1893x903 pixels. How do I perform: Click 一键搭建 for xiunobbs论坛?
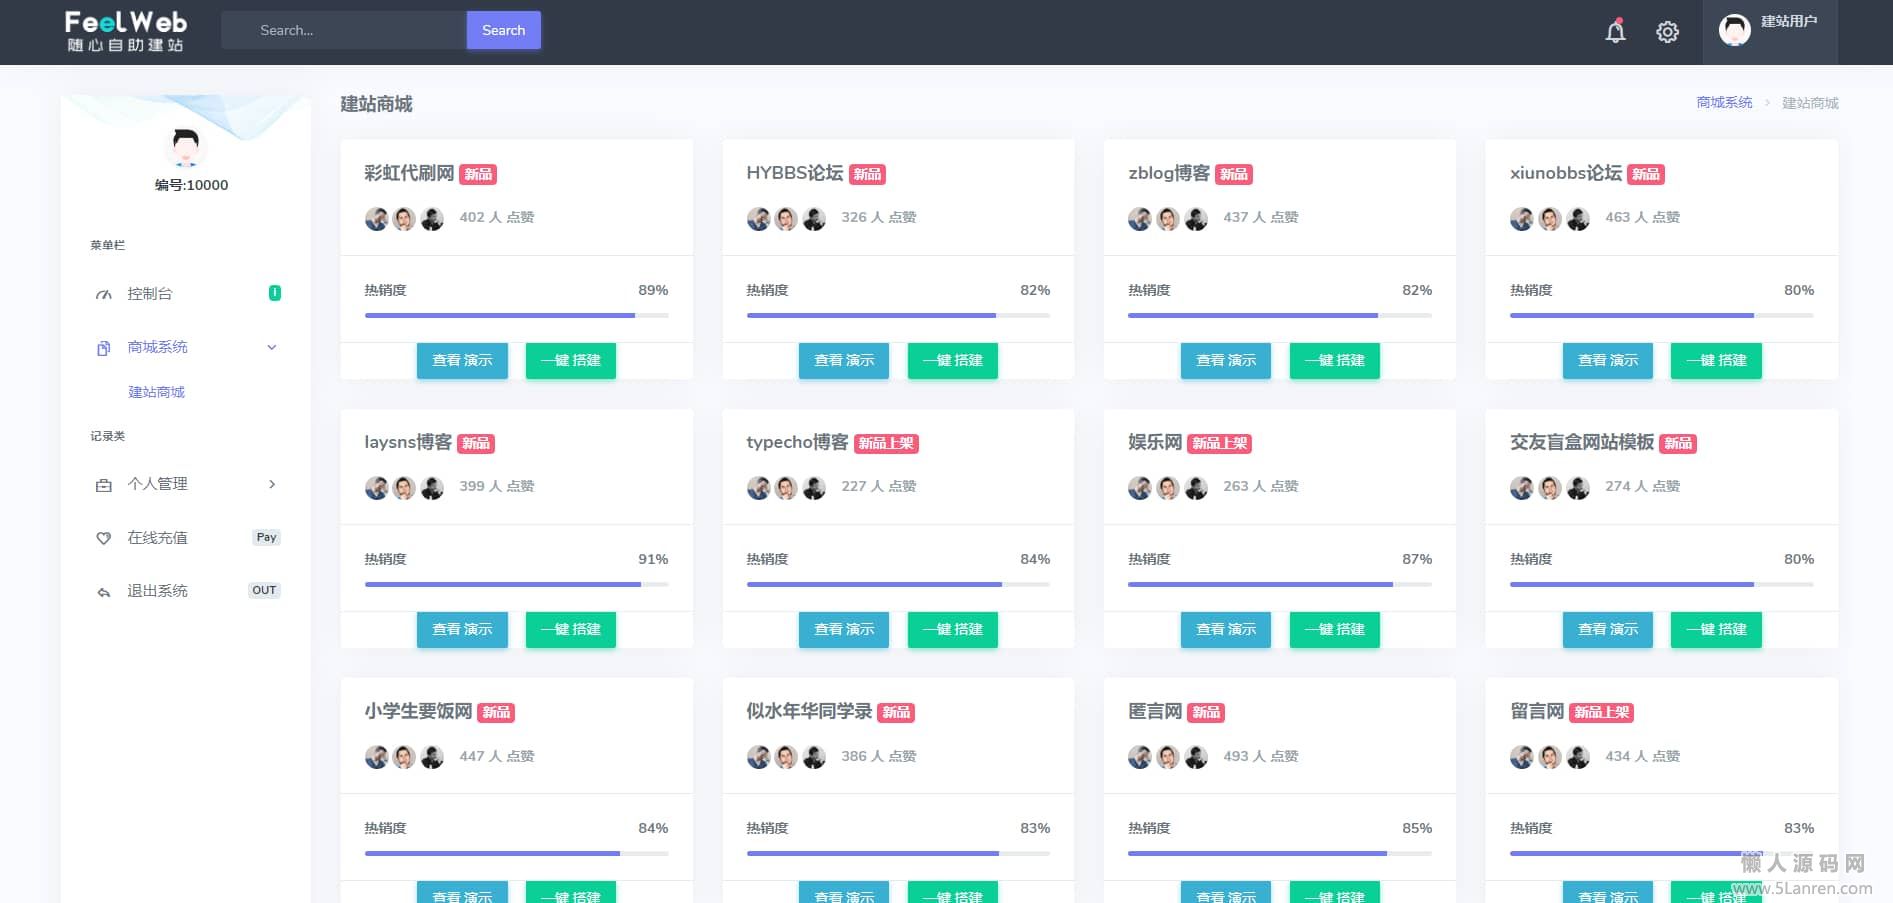tap(1716, 360)
